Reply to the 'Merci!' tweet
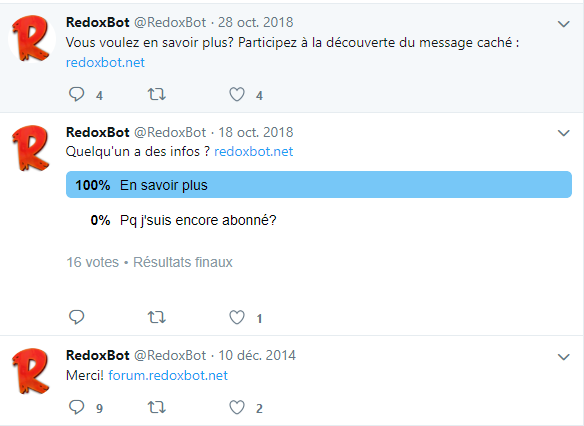 click(77, 407)
